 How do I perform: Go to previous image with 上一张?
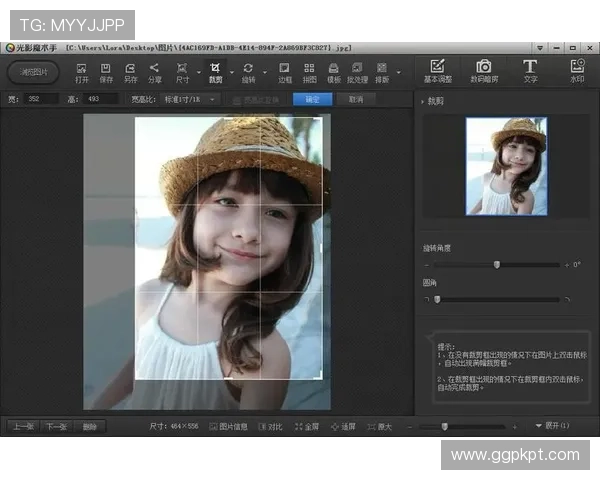tap(23, 426)
